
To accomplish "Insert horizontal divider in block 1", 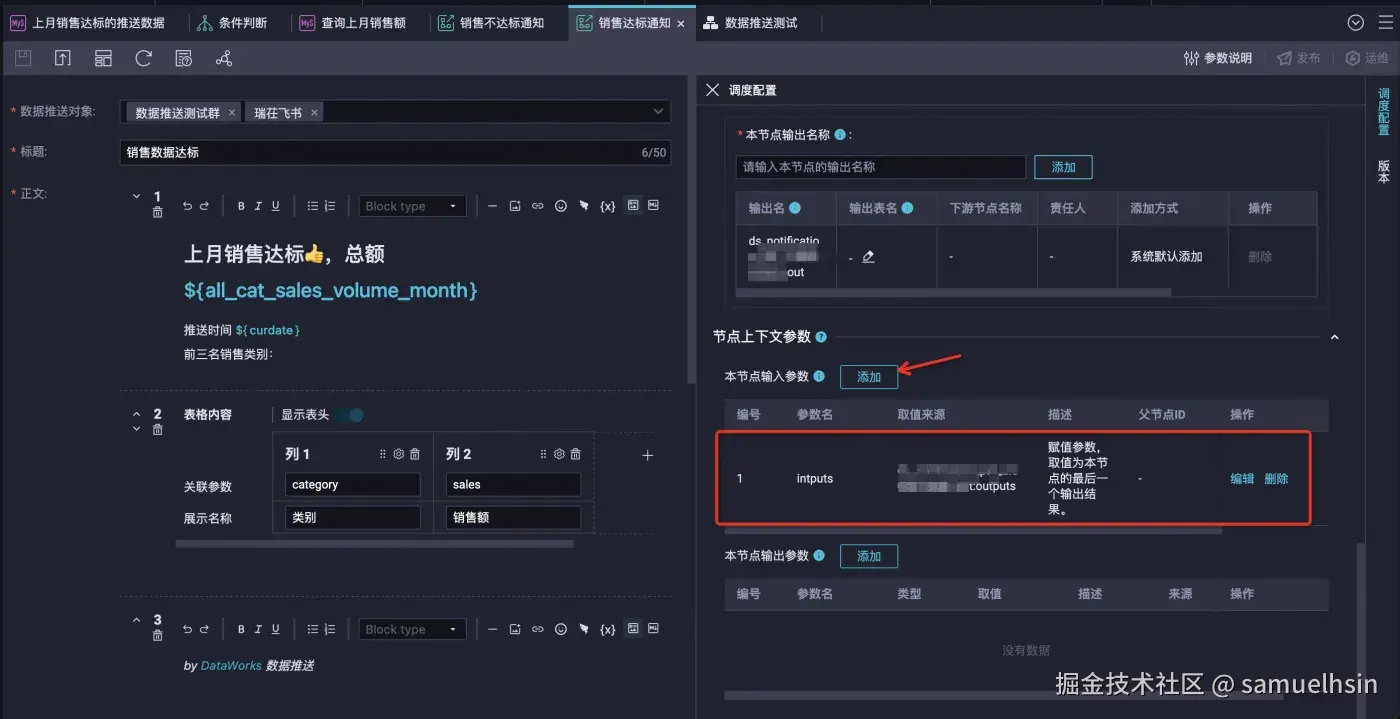I will click(492, 206).
